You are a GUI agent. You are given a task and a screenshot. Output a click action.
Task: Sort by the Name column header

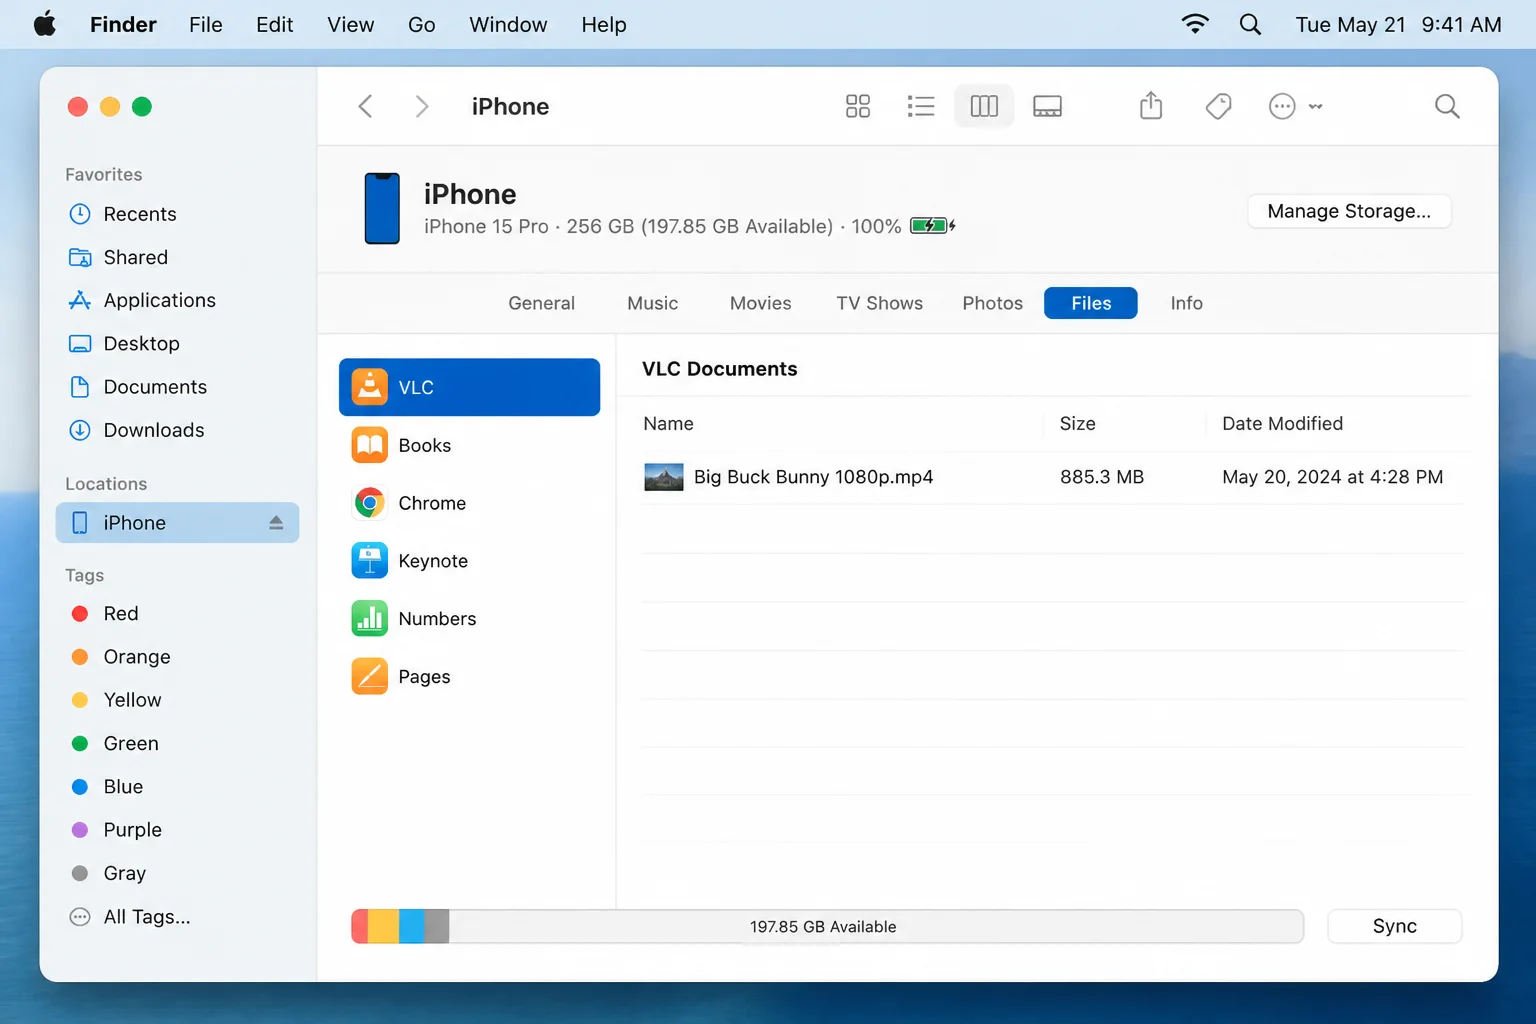coord(668,423)
